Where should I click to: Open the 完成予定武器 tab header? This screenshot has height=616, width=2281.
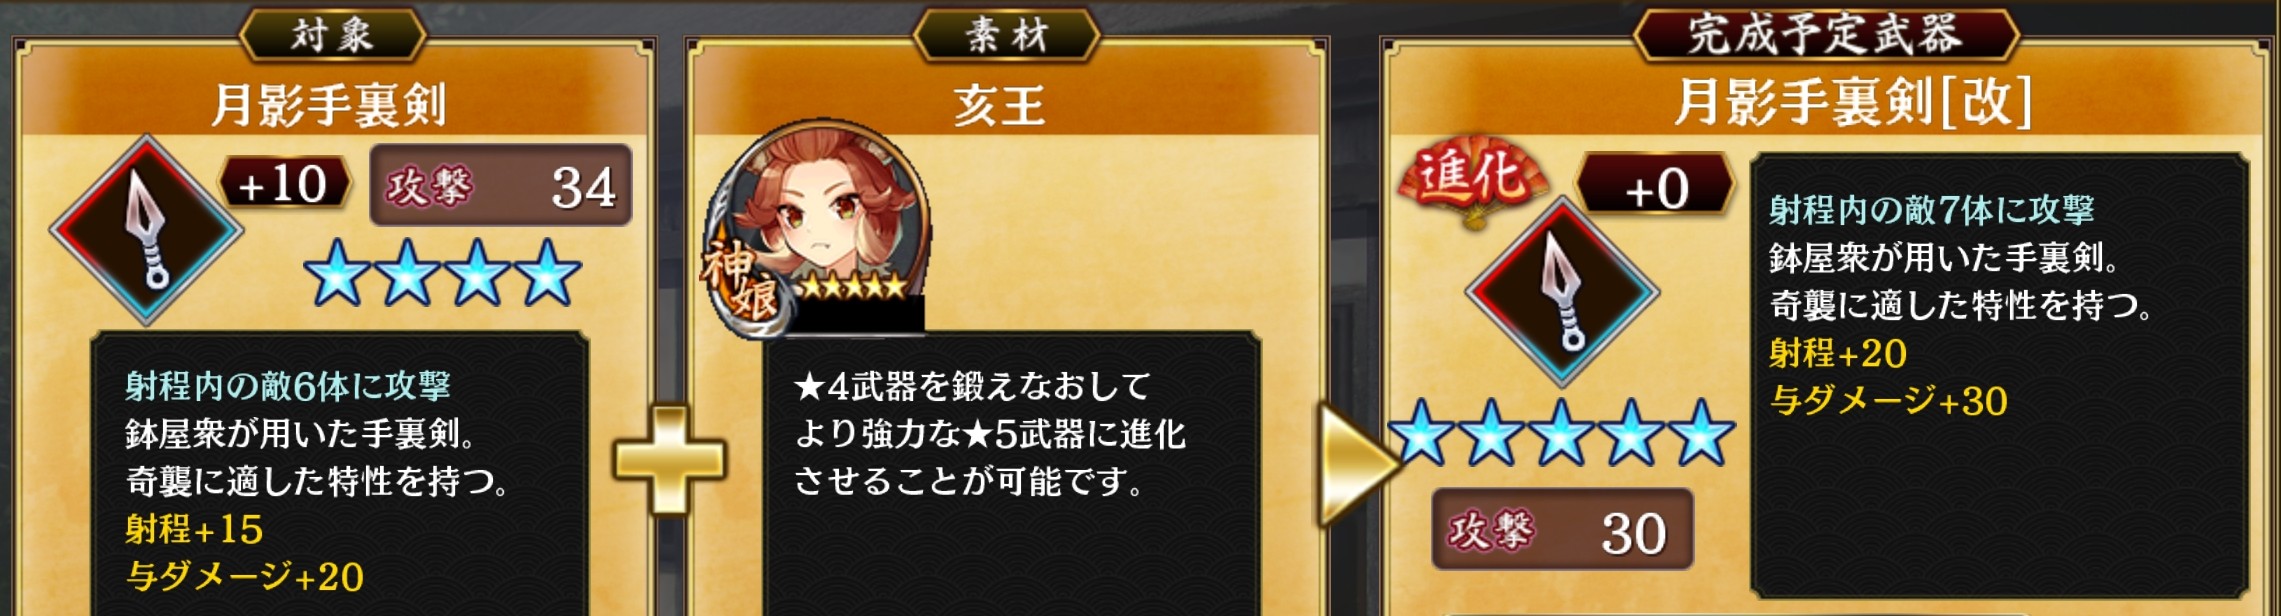[x=1826, y=34]
